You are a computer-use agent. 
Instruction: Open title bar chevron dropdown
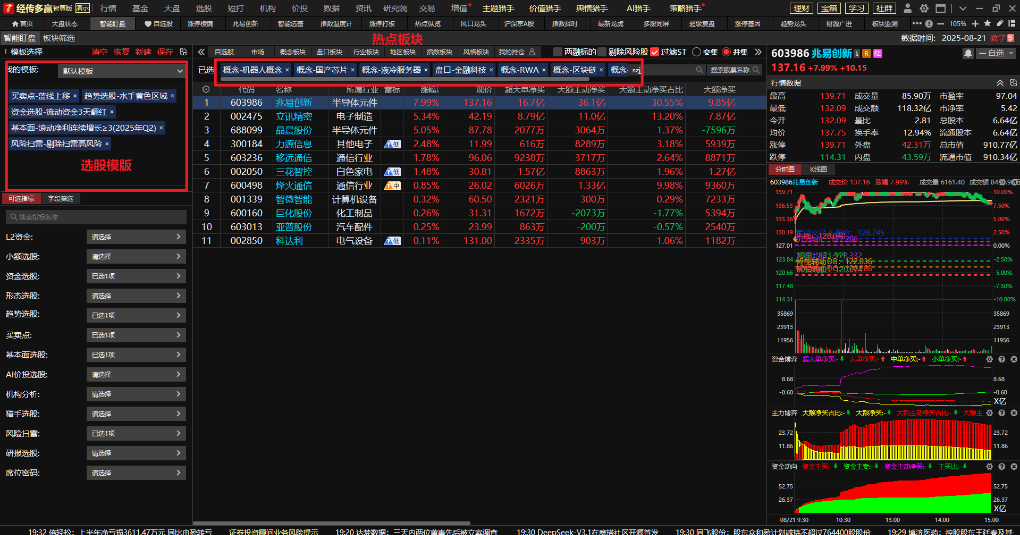963,8
